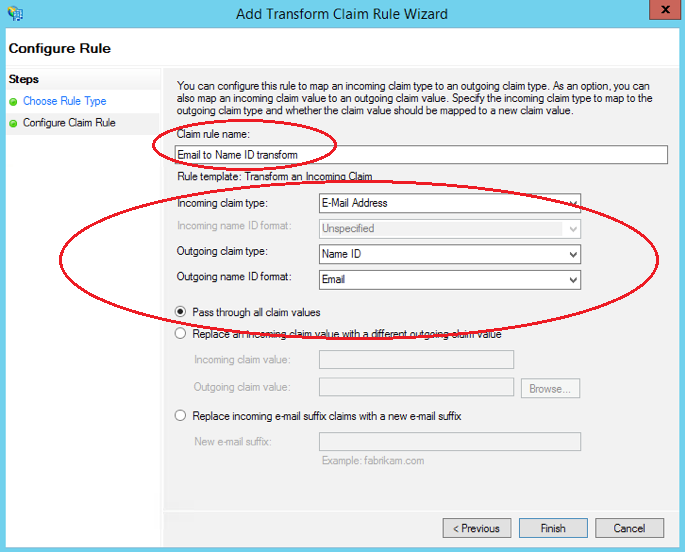Click the Outgoing claim value field
The height and width of the screenshot is (552, 685).
416,387
